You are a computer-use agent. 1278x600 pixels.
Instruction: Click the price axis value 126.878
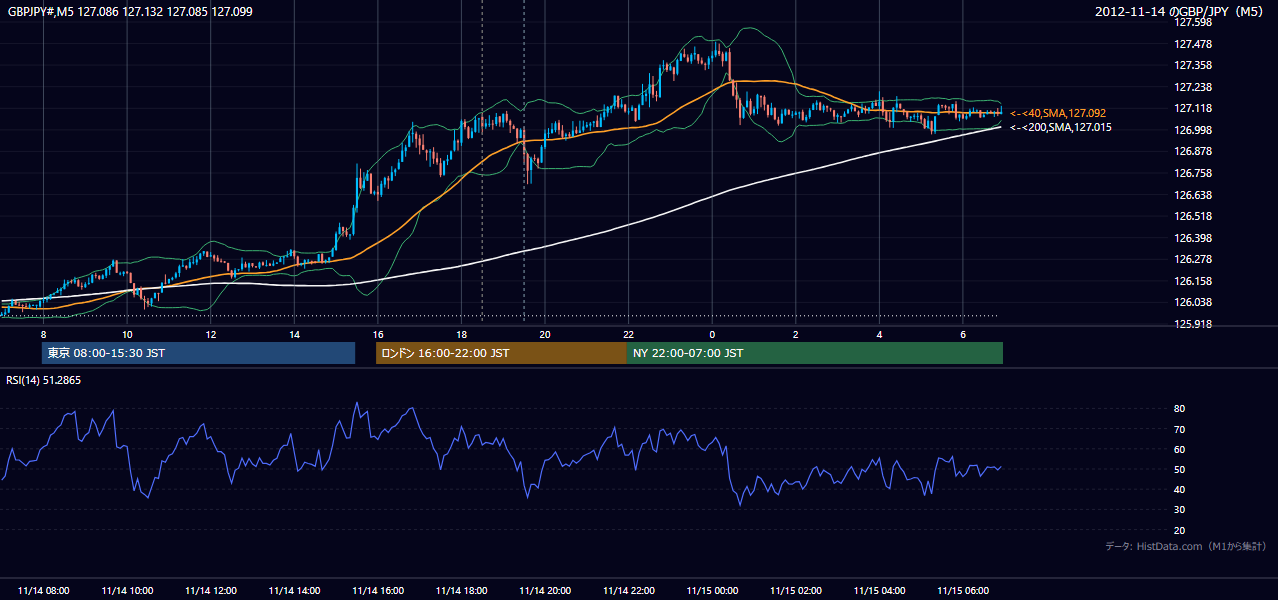click(x=1193, y=151)
